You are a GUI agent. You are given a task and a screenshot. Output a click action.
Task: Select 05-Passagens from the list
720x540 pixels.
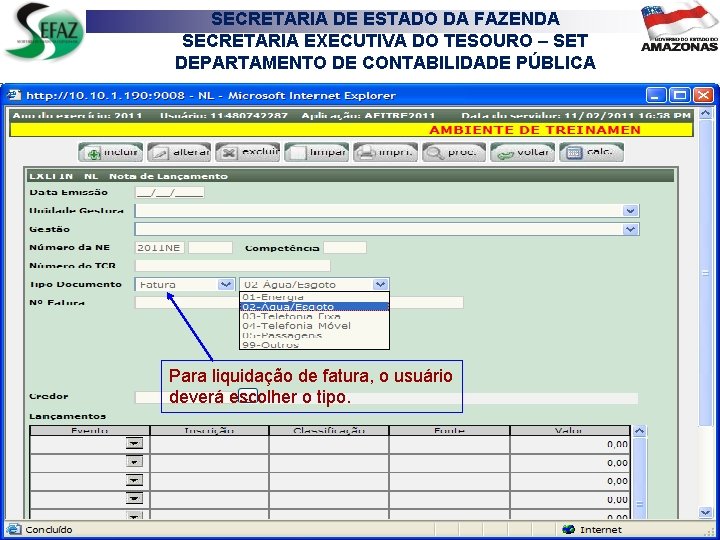[x=315, y=335]
